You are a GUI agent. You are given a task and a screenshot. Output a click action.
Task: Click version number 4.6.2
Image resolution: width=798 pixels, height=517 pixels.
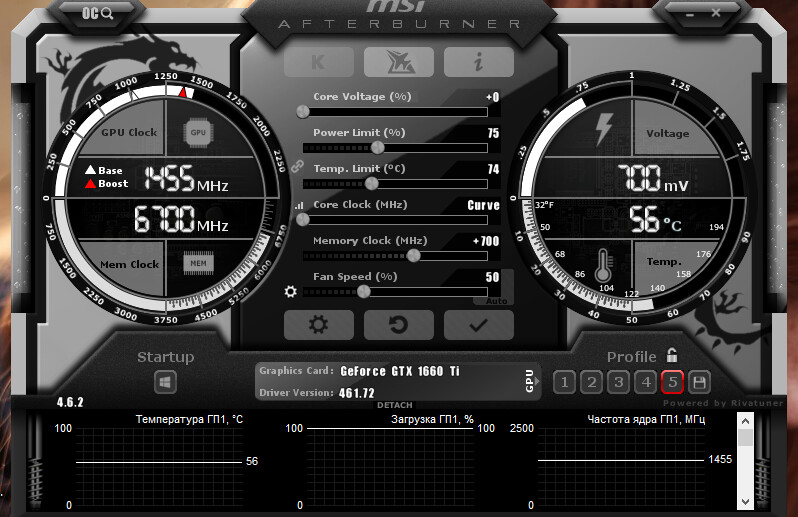pyautogui.click(x=70, y=402)
